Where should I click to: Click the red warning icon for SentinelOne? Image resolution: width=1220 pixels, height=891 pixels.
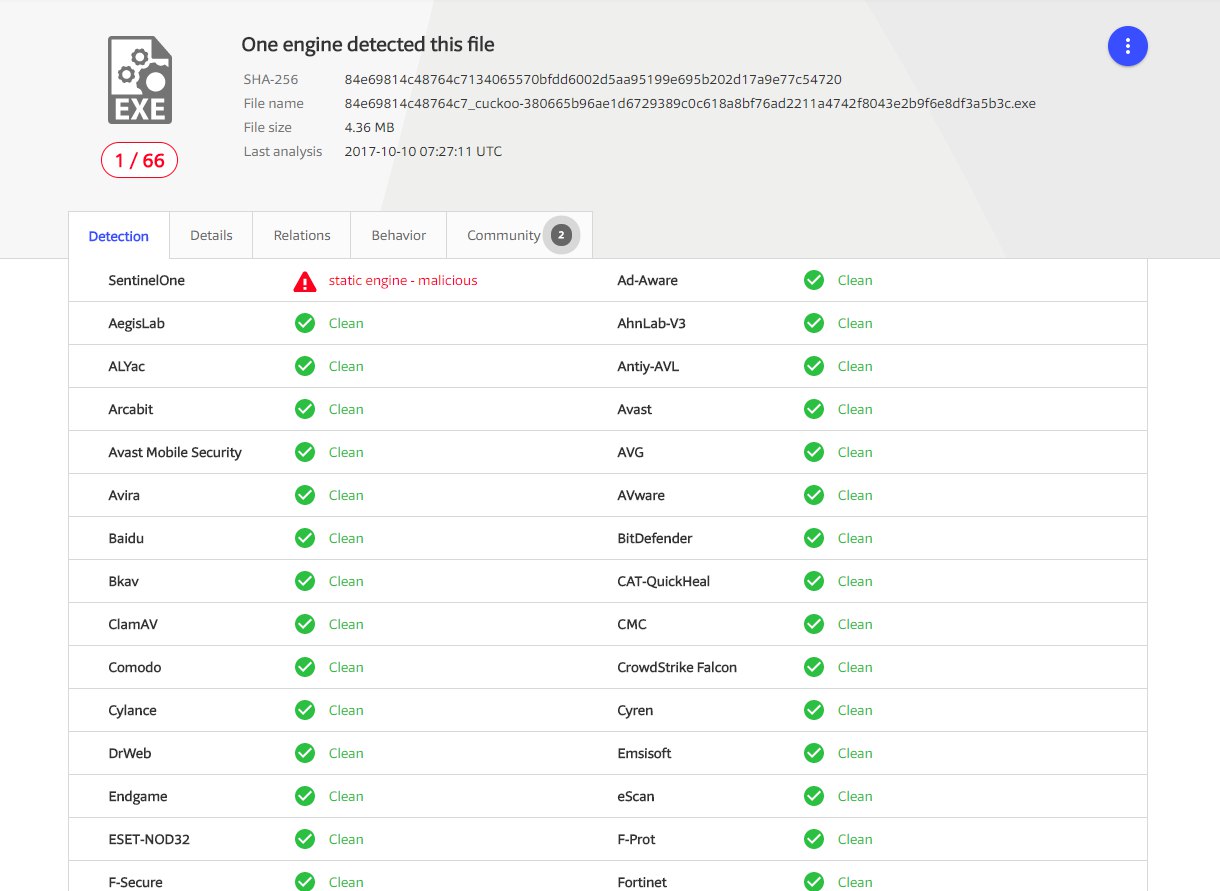coord(305,281)
